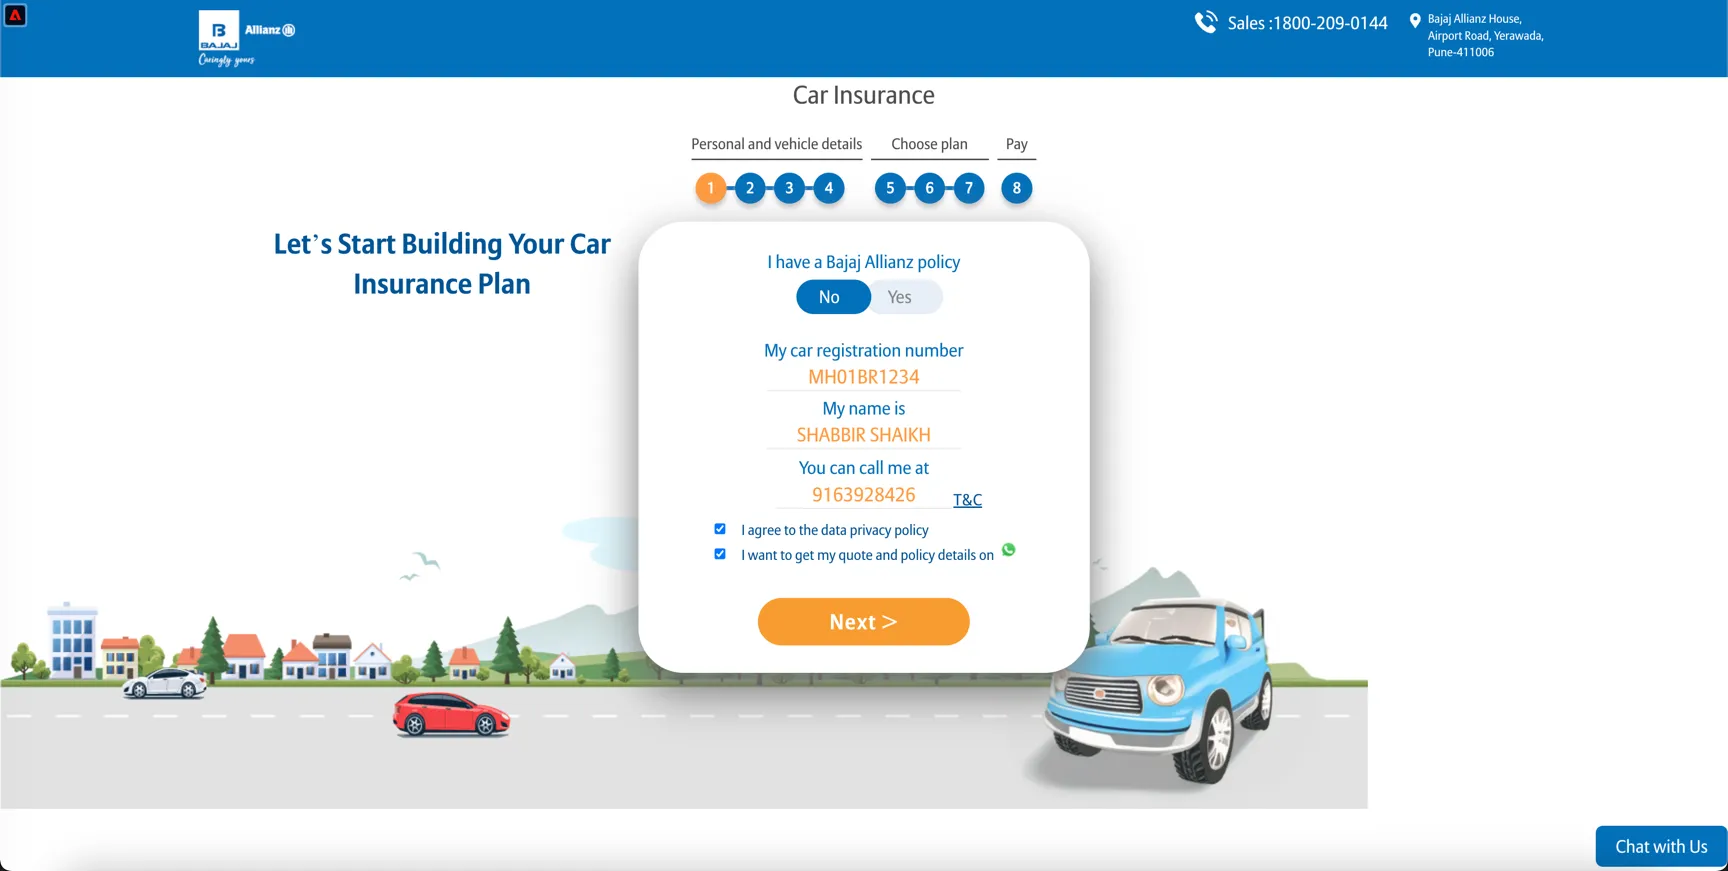Click 'My name is' label
This screenshot has height=871, width=1728.
point(864,409)
